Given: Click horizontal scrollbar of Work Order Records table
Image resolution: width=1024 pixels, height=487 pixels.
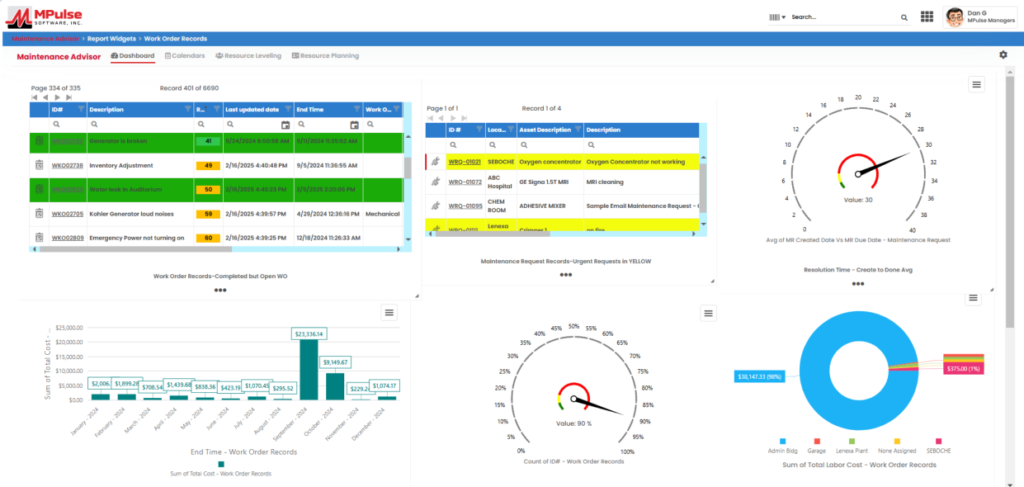Looking at the screenshot, I should pyautogui.click(x=136, y=249).
